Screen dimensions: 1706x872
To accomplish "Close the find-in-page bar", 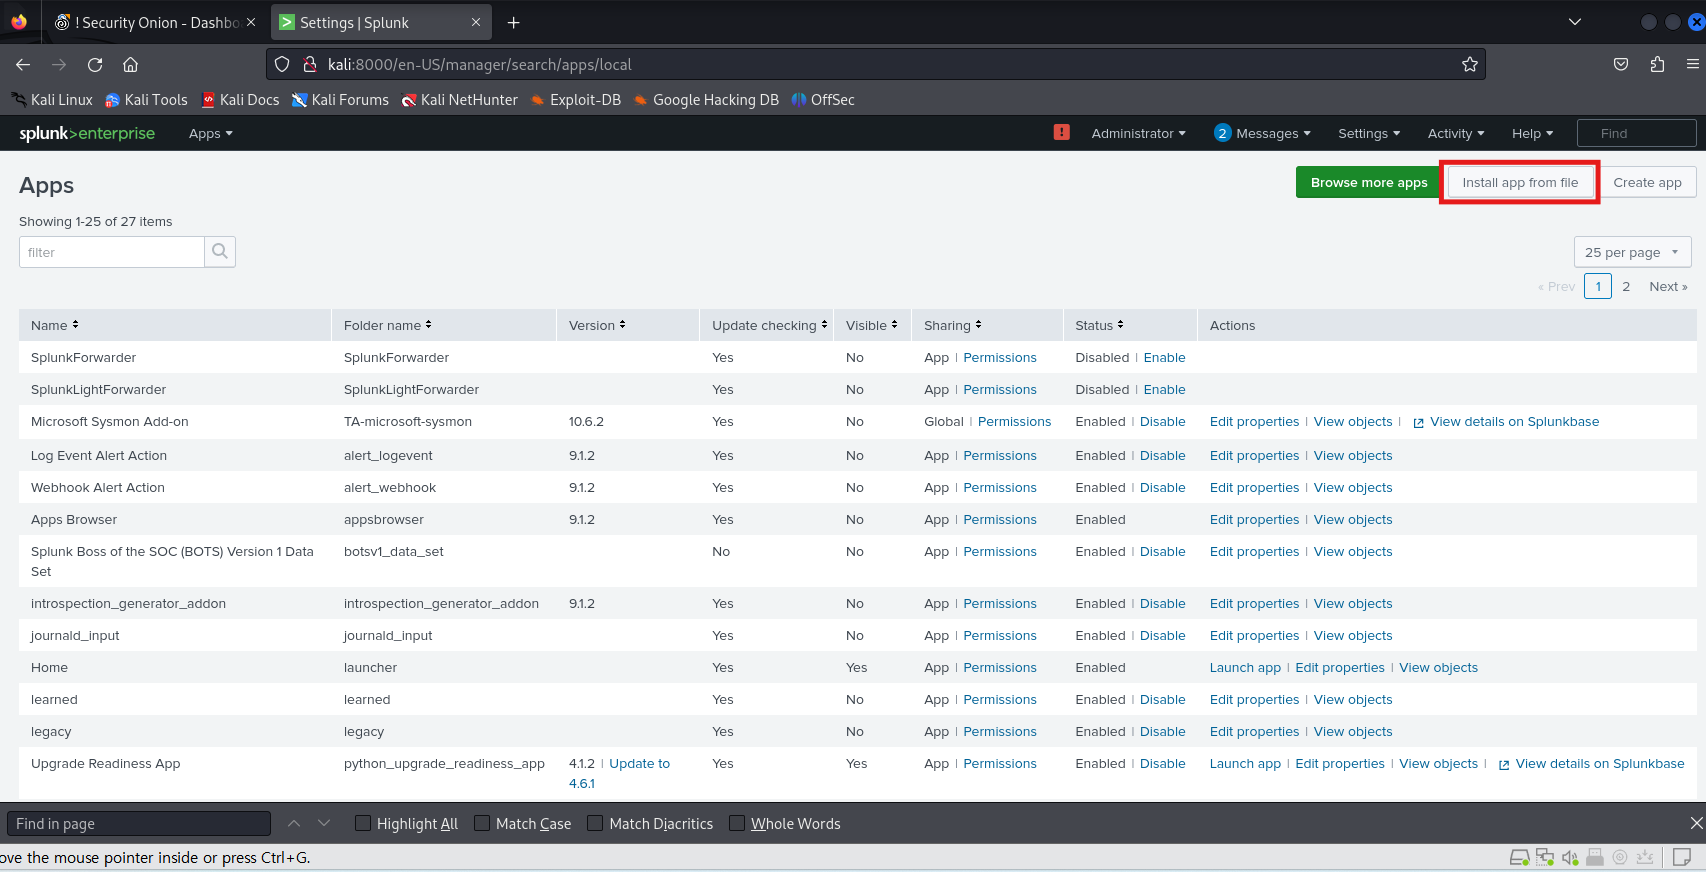I will coord(1696,823).
